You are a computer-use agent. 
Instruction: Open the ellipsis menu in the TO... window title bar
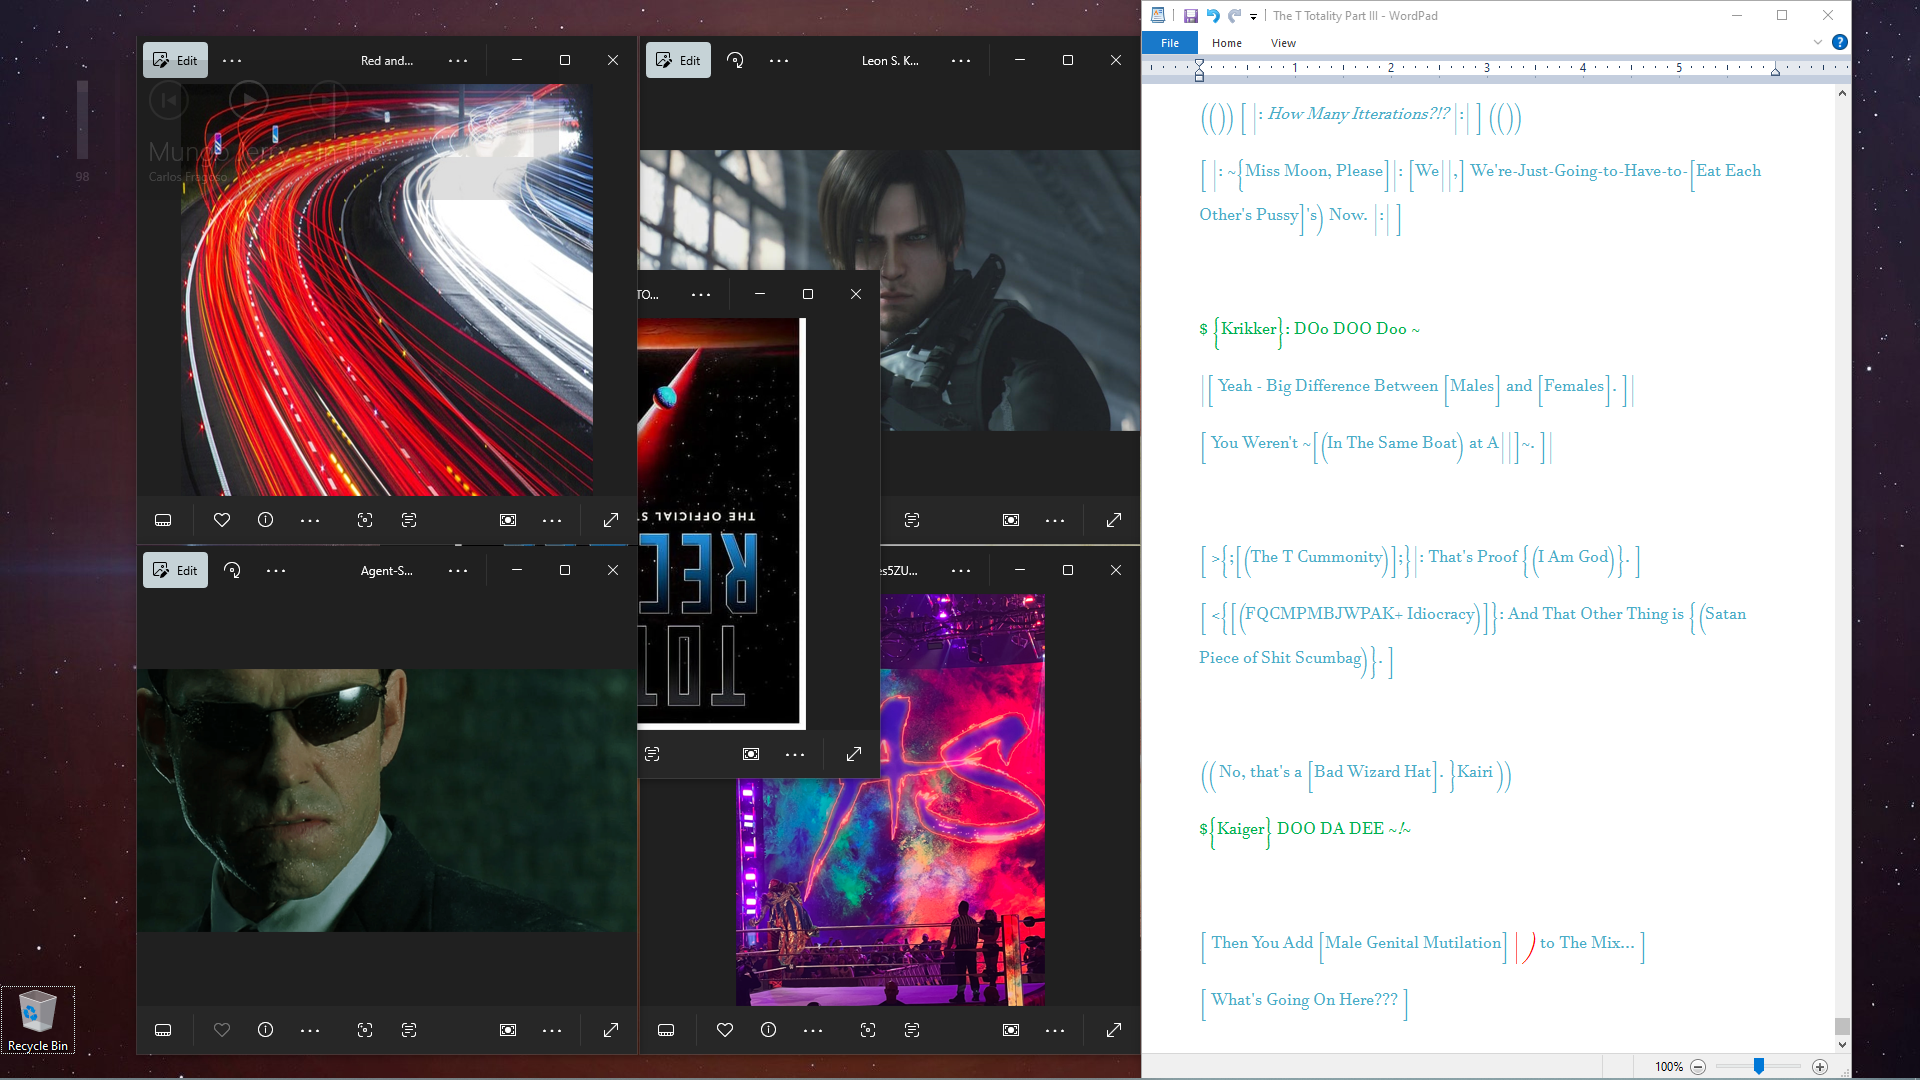[x=701, y=294]
